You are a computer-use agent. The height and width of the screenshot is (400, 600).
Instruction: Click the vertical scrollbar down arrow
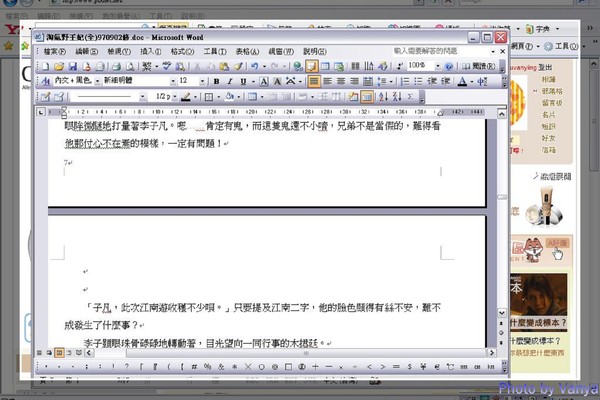pos(502,313)
